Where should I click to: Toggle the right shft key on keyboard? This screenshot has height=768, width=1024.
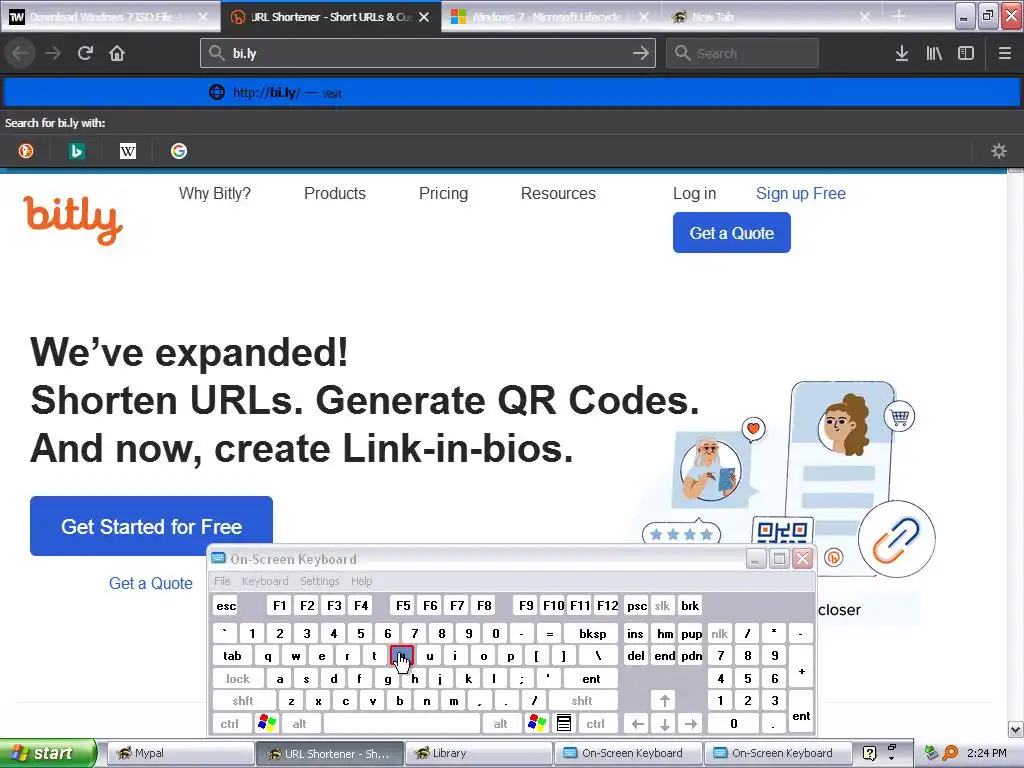point(582,701)
